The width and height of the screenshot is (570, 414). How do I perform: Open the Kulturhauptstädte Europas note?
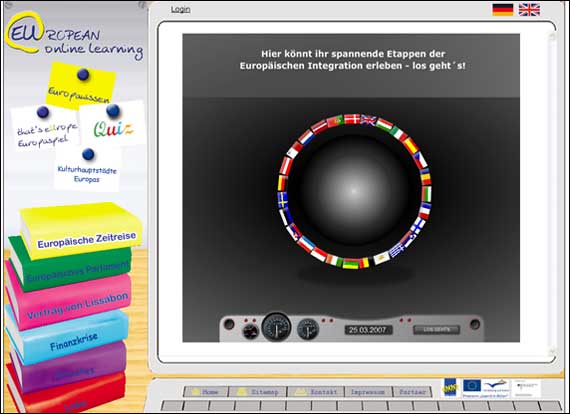[87, 170]
